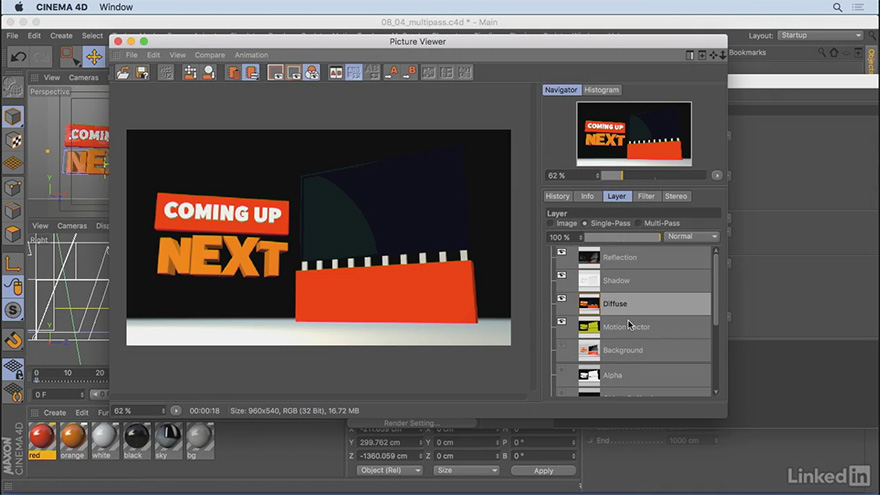Hide the Reflection layer eye toggle
Screen dimensions: 880x495
561,252
